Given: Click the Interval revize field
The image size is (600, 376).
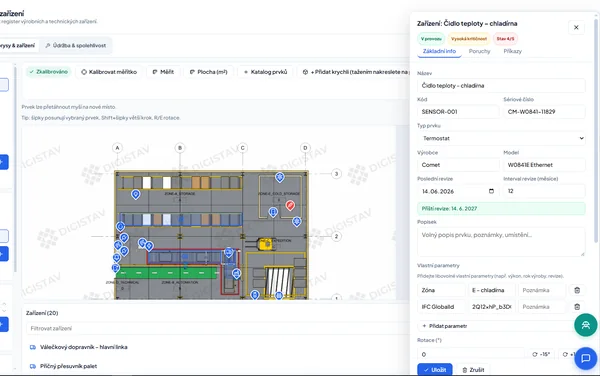Looking at the screenshot, I should (544, 191).
